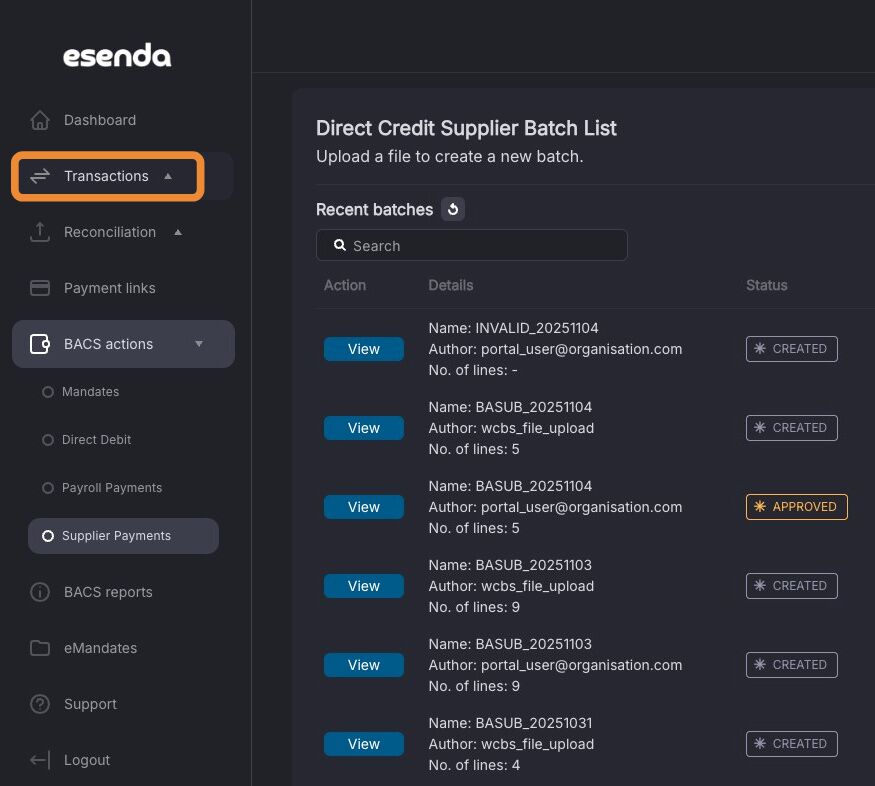
Task: Log out of the portal
Action: coord(87,760)
